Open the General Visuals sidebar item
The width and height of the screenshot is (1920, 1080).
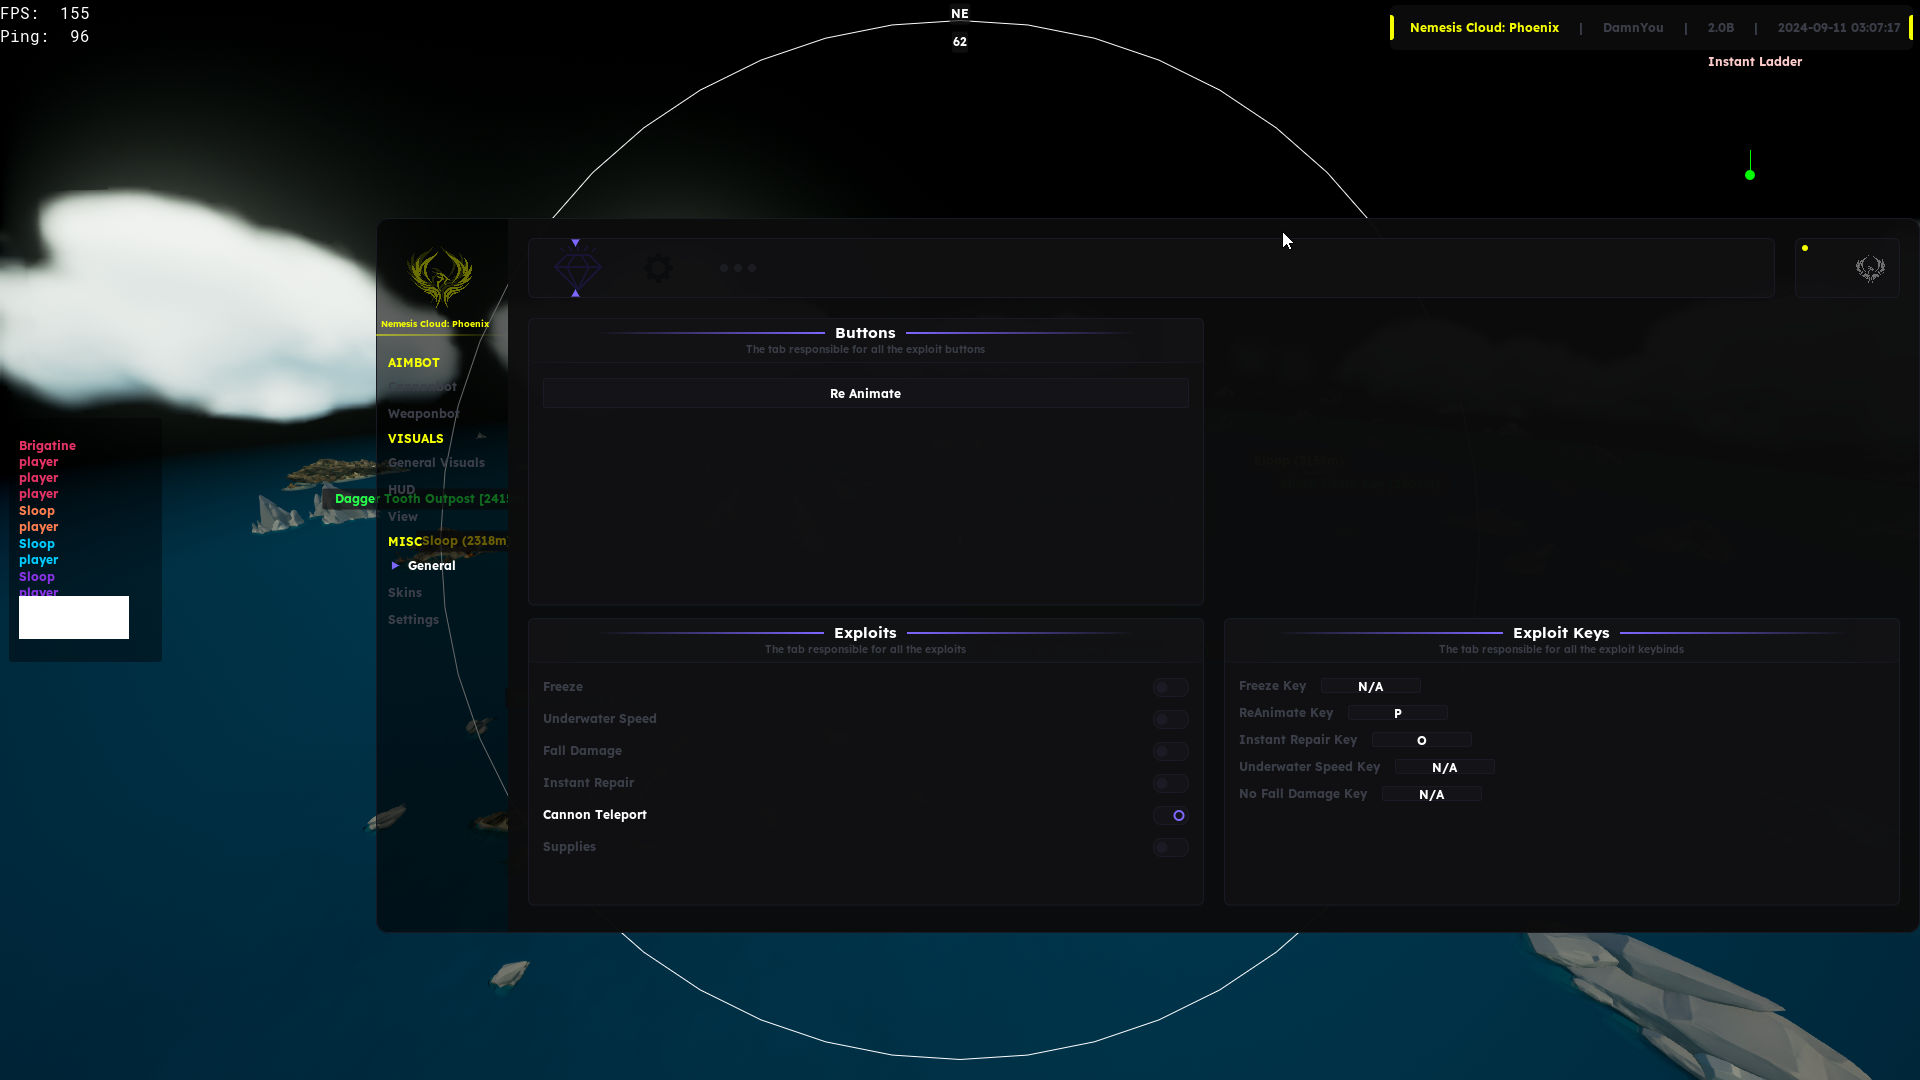coord(436,463)
